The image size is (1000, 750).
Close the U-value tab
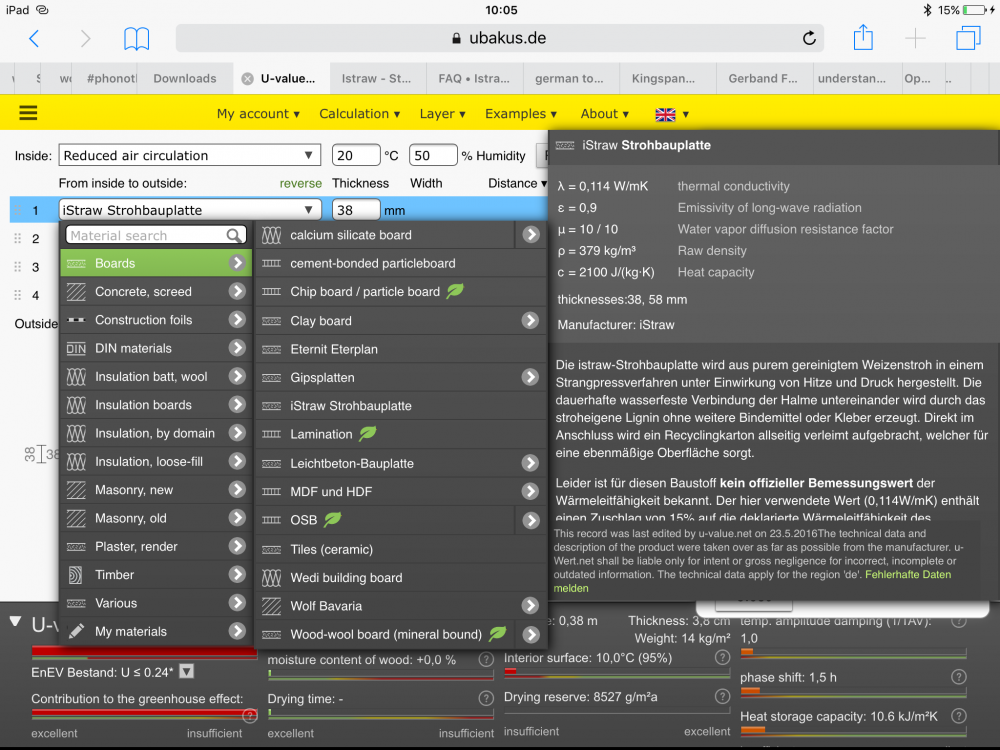tap(247, 78)
